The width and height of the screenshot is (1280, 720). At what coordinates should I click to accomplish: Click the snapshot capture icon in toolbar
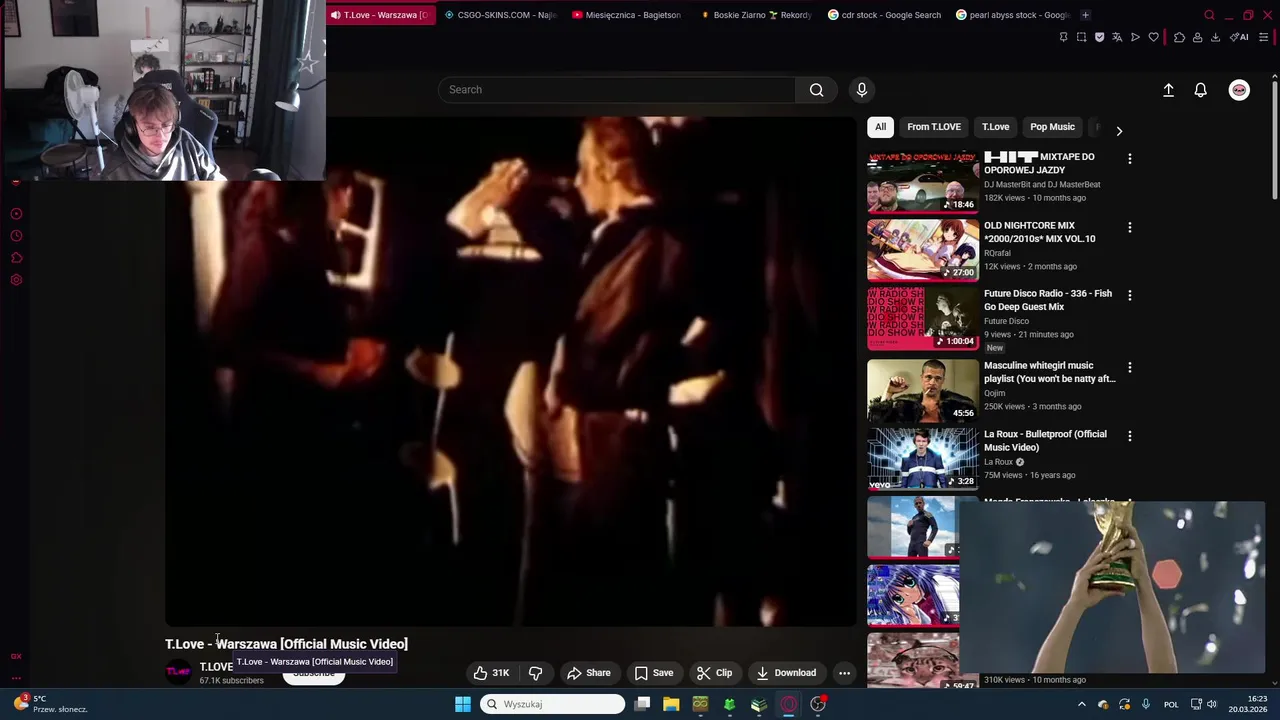(1081, 37)
